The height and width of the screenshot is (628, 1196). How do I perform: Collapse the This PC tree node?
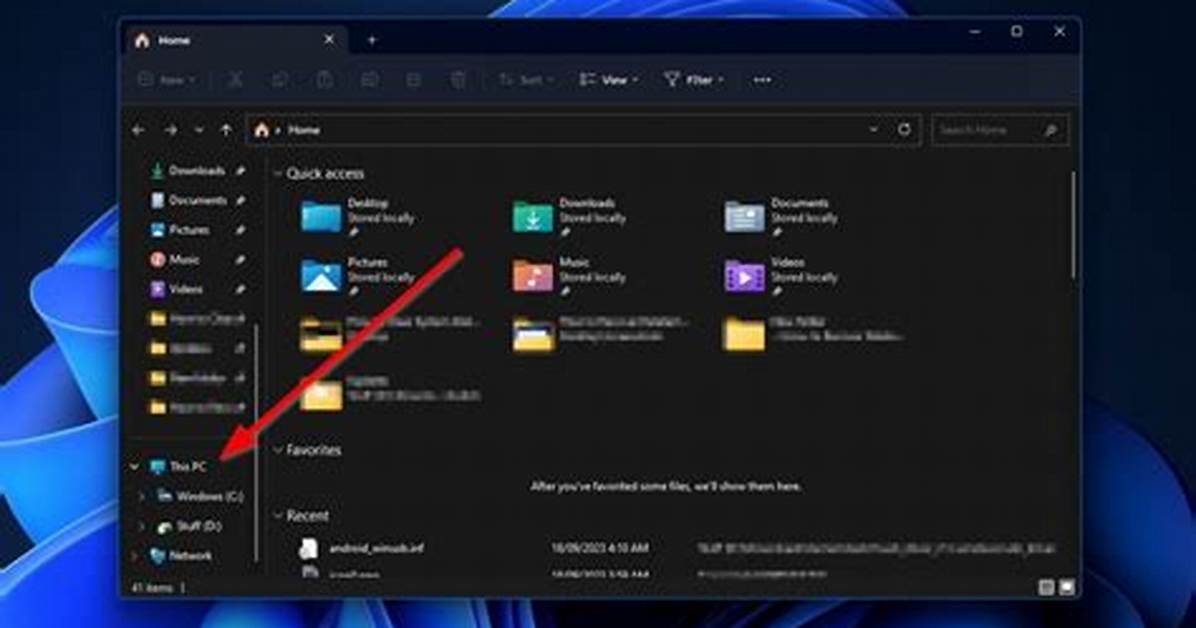[x=135, y=466]
